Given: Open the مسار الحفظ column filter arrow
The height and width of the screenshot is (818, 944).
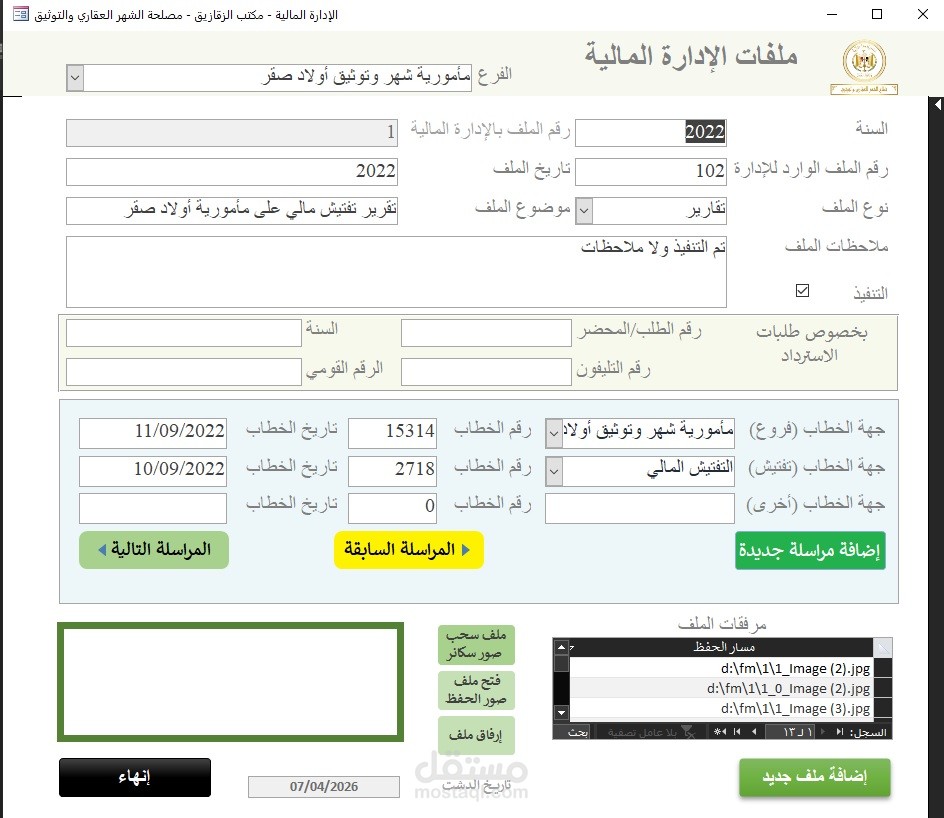Looking at the screenshot, I should point(571,648).
